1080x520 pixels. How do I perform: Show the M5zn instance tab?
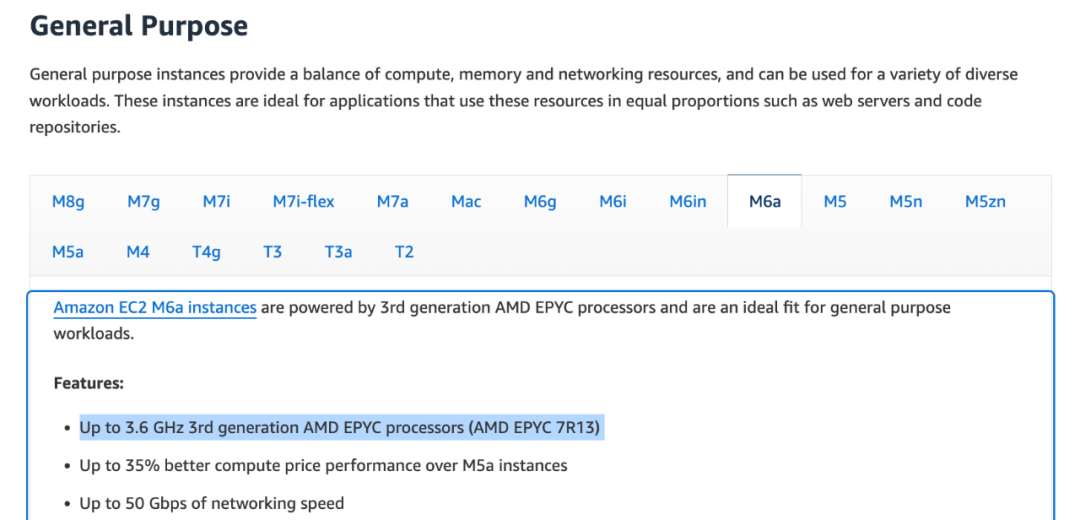point(985,201)
